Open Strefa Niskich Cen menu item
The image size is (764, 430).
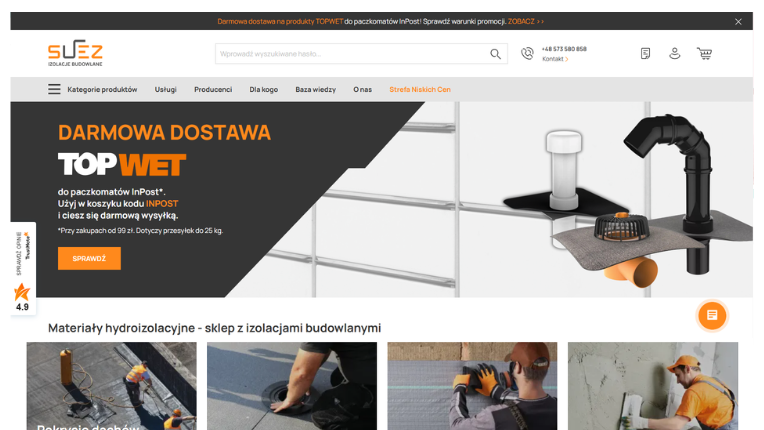[420, 90]
